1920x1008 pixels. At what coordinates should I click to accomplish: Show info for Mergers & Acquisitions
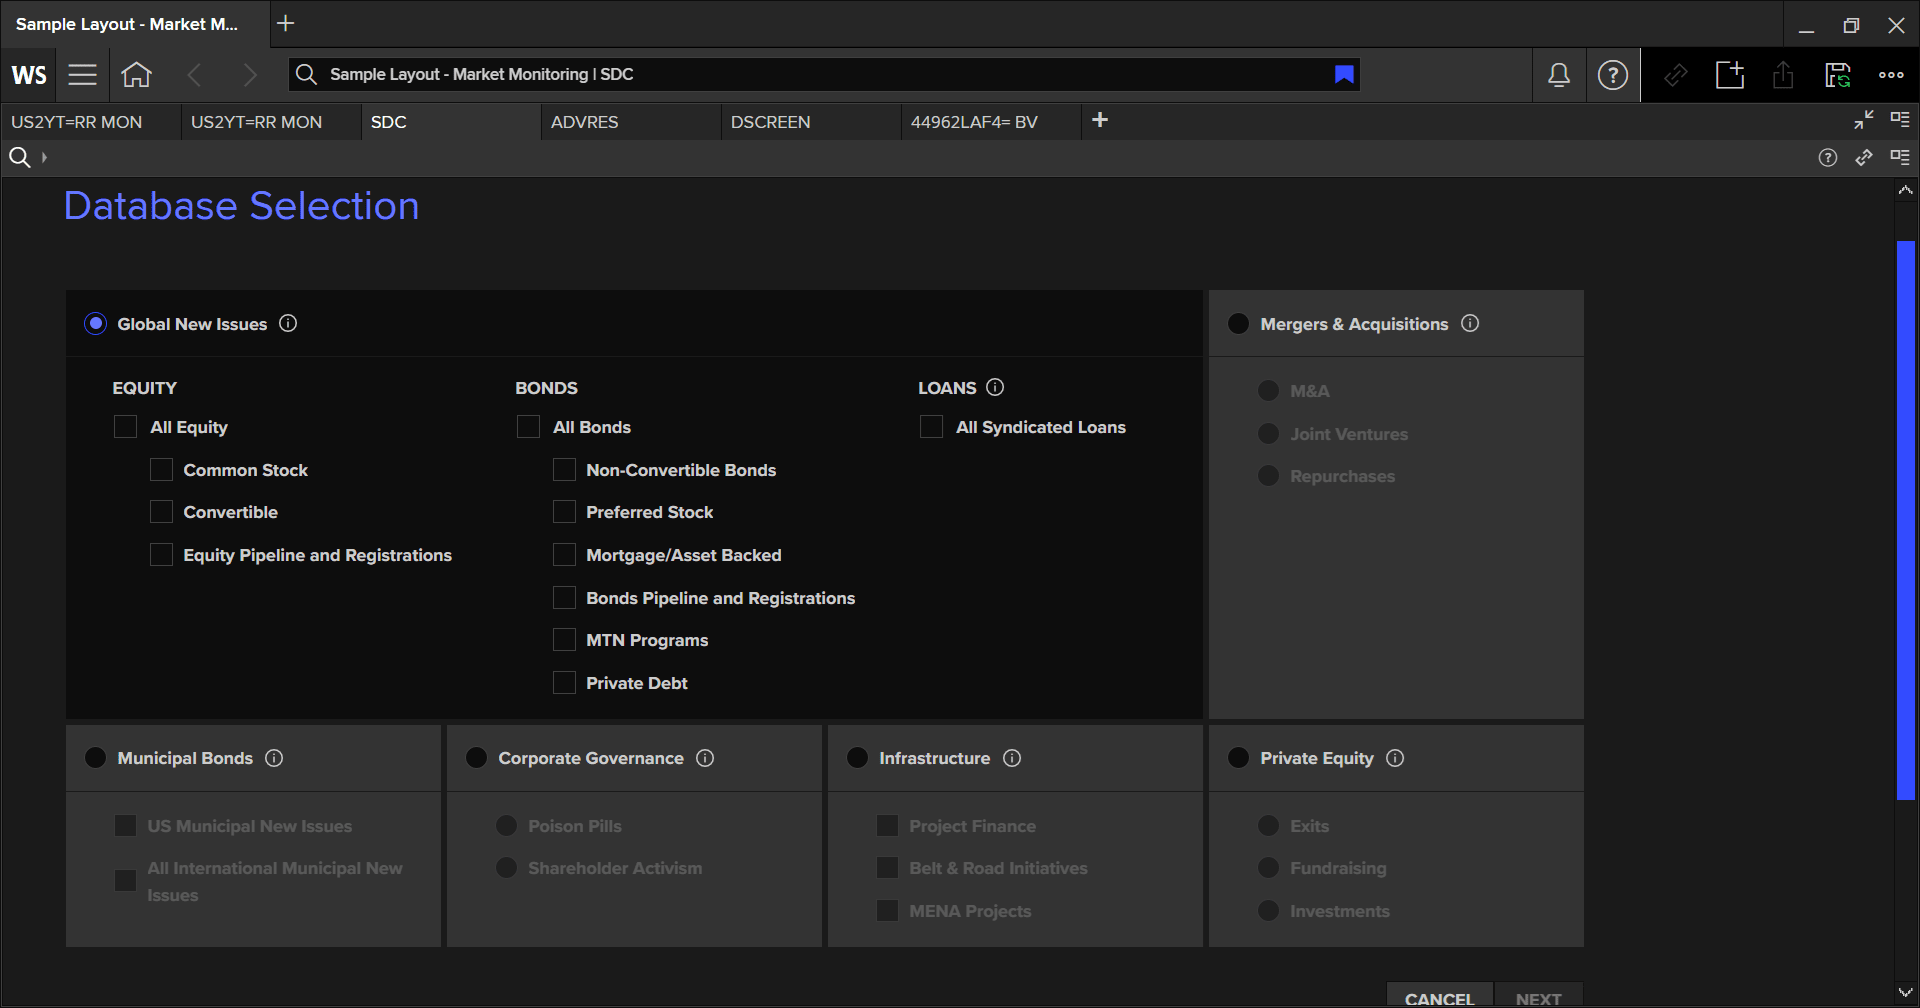tap(1470, 323)
